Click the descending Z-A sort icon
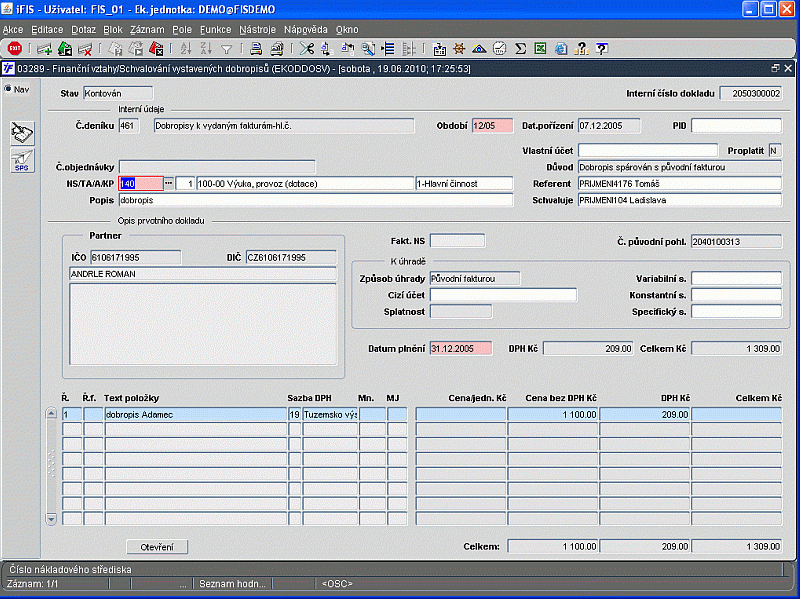 click(206, 49)
